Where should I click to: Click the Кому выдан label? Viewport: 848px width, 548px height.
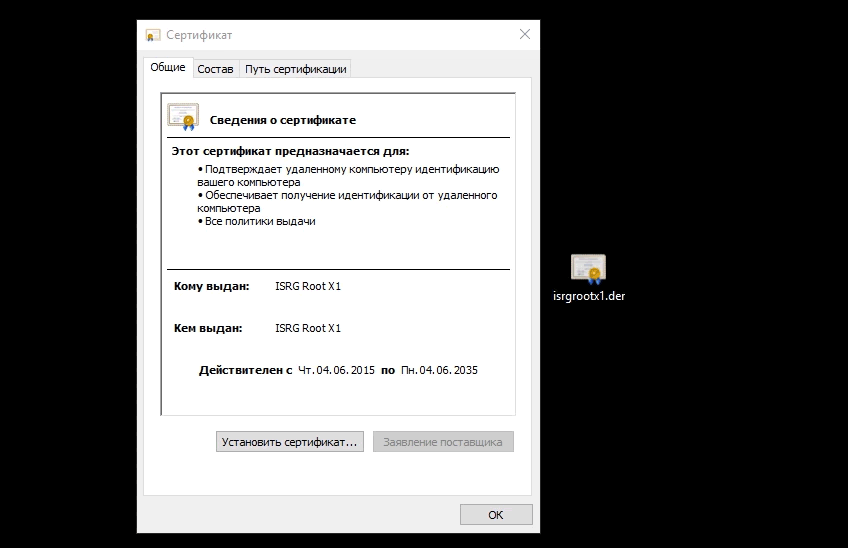pos(211,286)
